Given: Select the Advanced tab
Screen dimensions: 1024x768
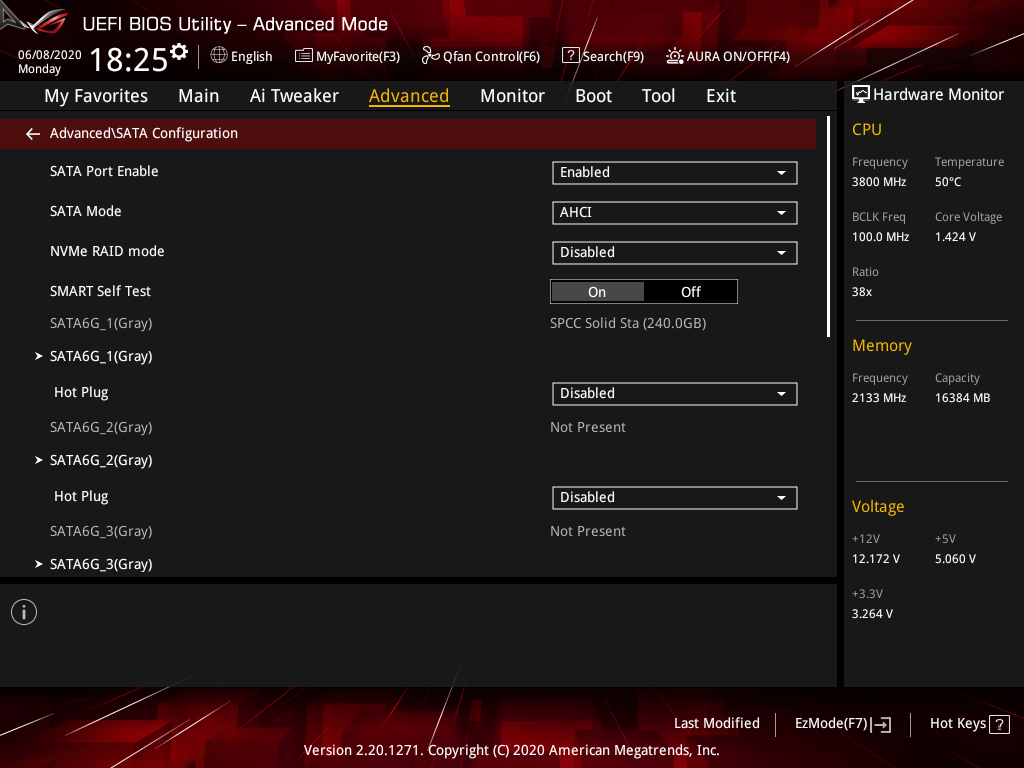Looking at the screenshot, I should (x=409, y=96).
